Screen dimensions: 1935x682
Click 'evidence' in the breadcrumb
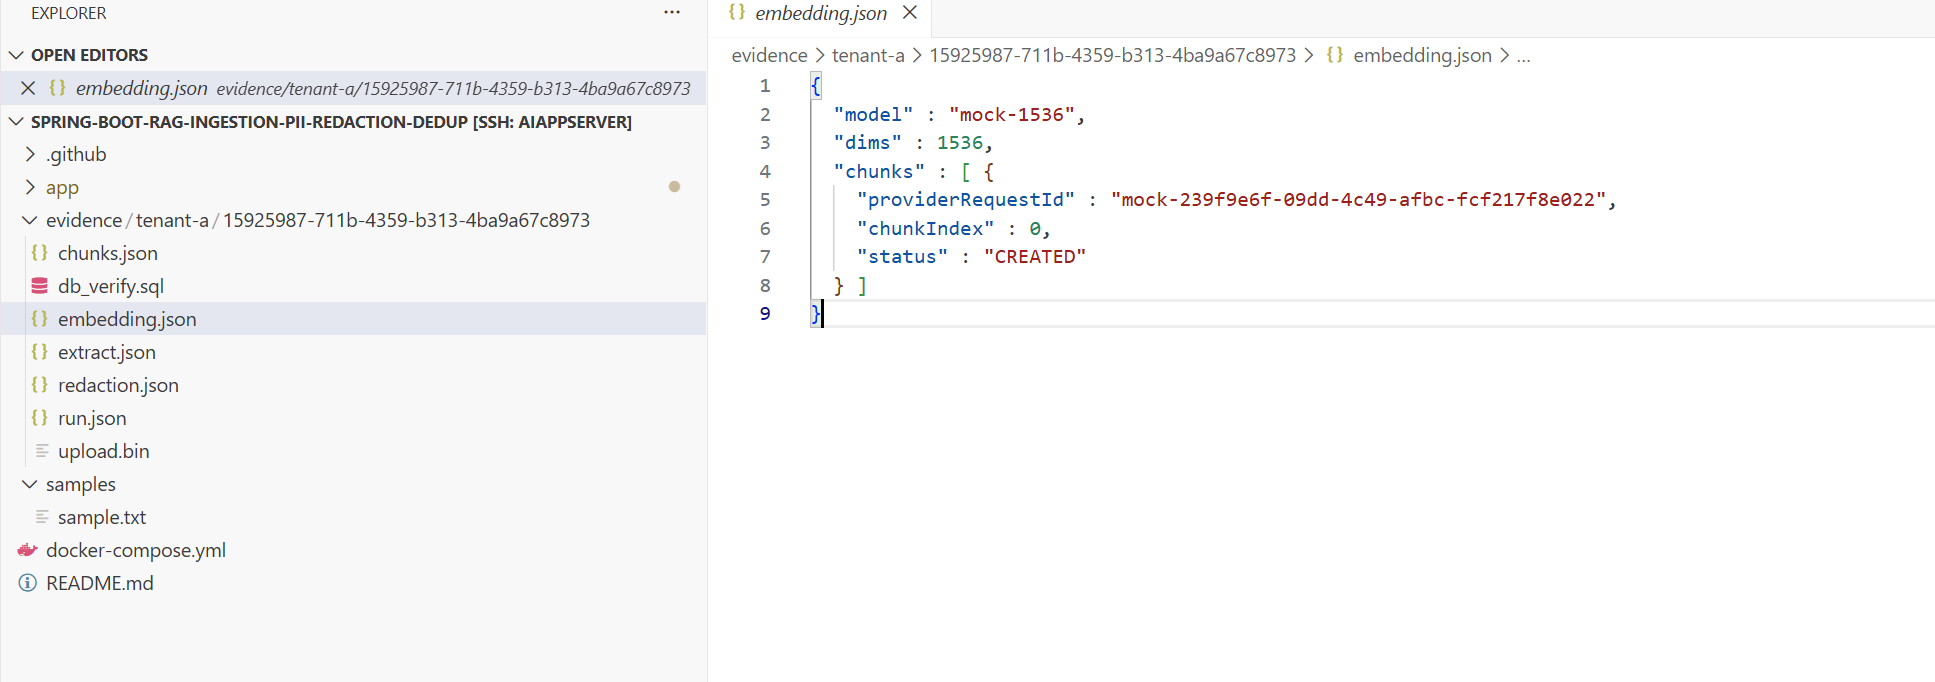click(769, 55)
